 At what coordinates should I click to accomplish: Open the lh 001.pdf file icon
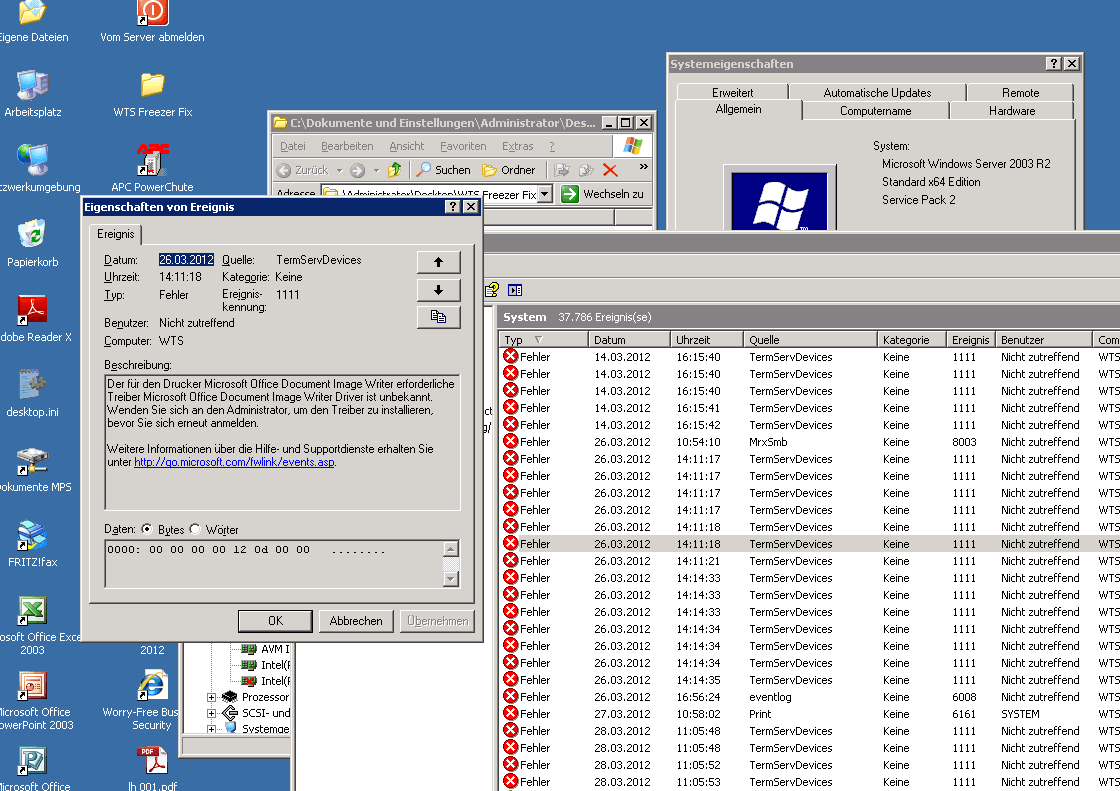point(152,768)
